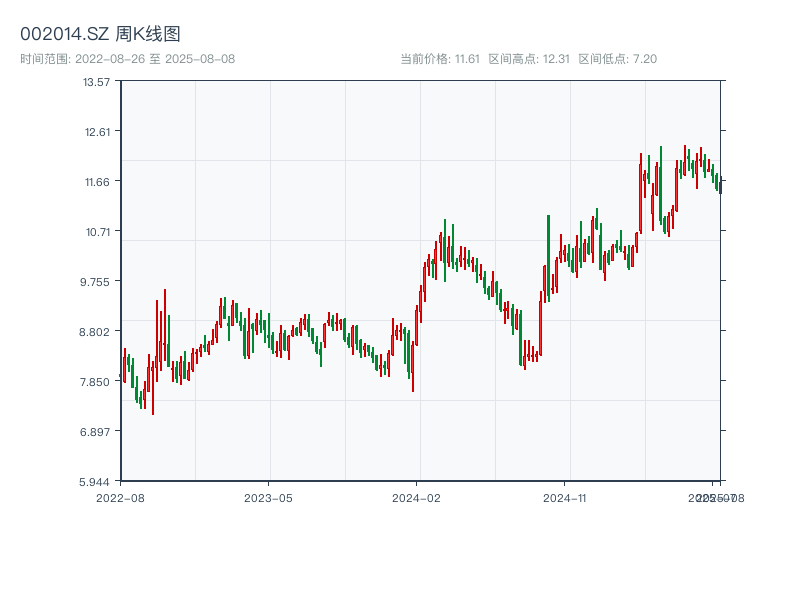
Task: Click the 当前价格 11.61 label
Action: point(440,59)
